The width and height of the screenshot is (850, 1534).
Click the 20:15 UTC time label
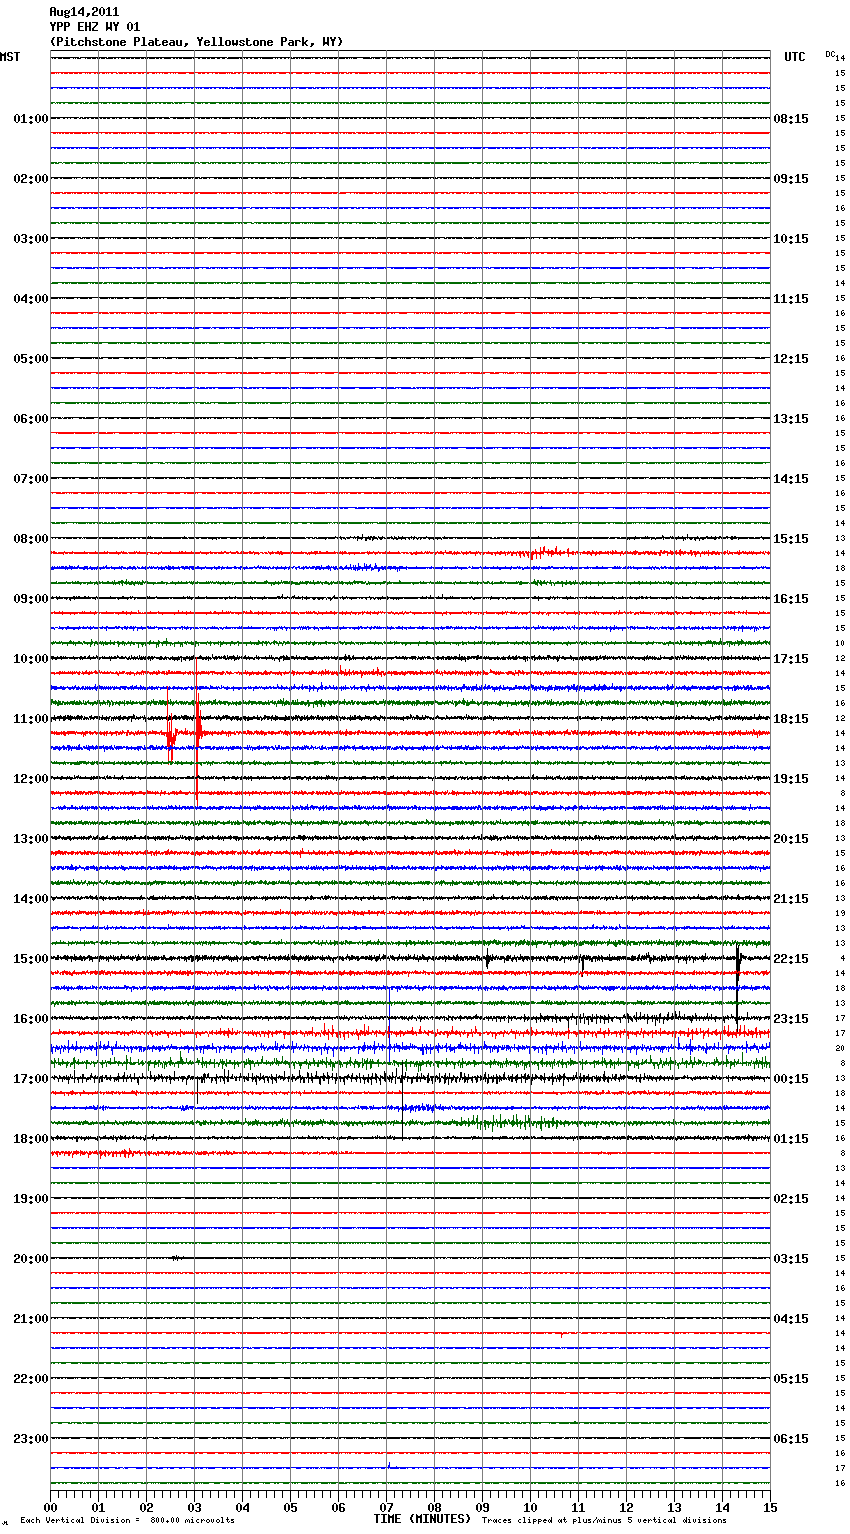(x=791, y=839)
